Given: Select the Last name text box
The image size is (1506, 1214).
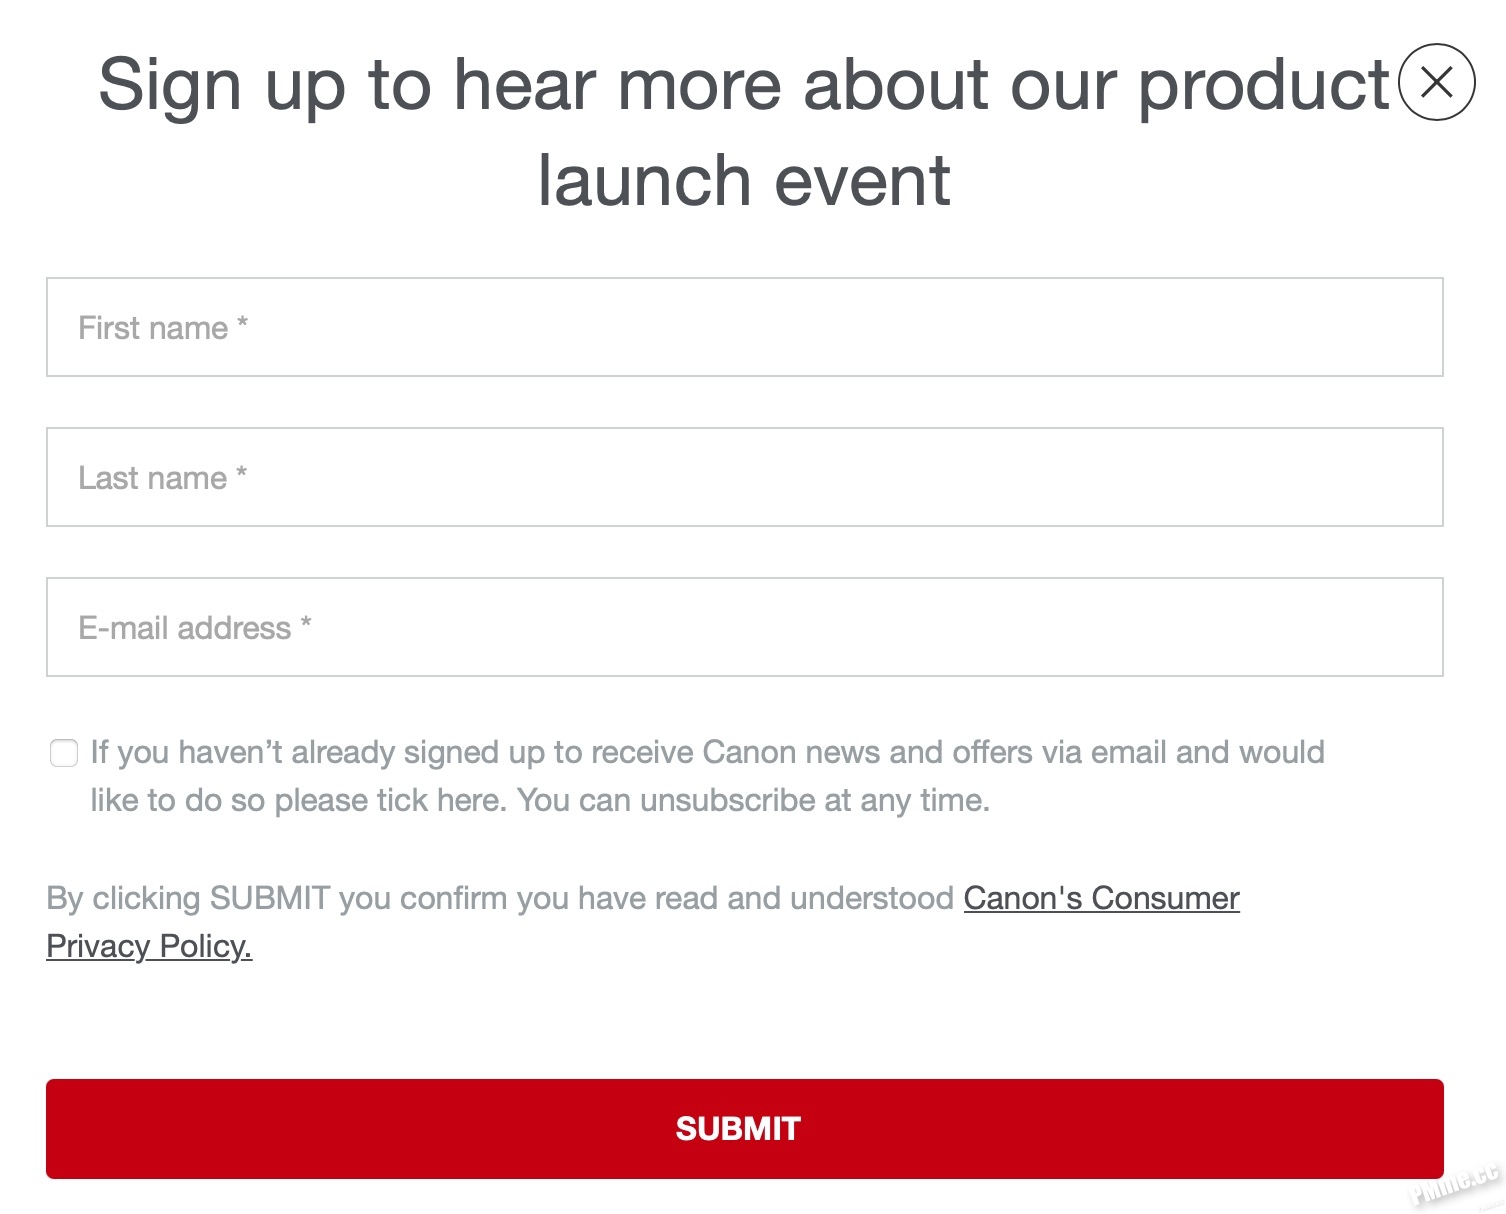Looking at the screenshot, I should [x=745, y=477].
